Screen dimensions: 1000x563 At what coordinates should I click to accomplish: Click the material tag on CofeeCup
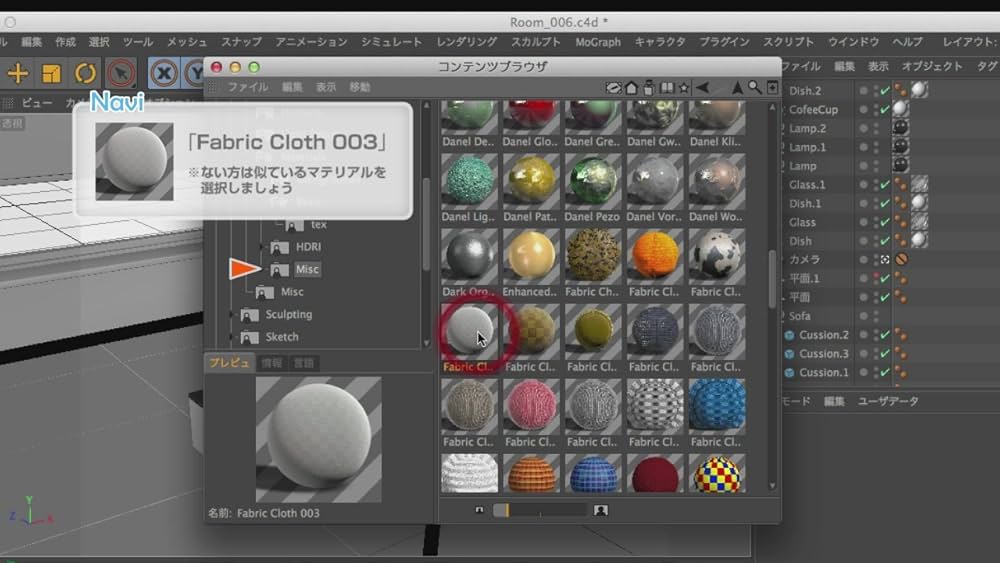tap(900, 109)
